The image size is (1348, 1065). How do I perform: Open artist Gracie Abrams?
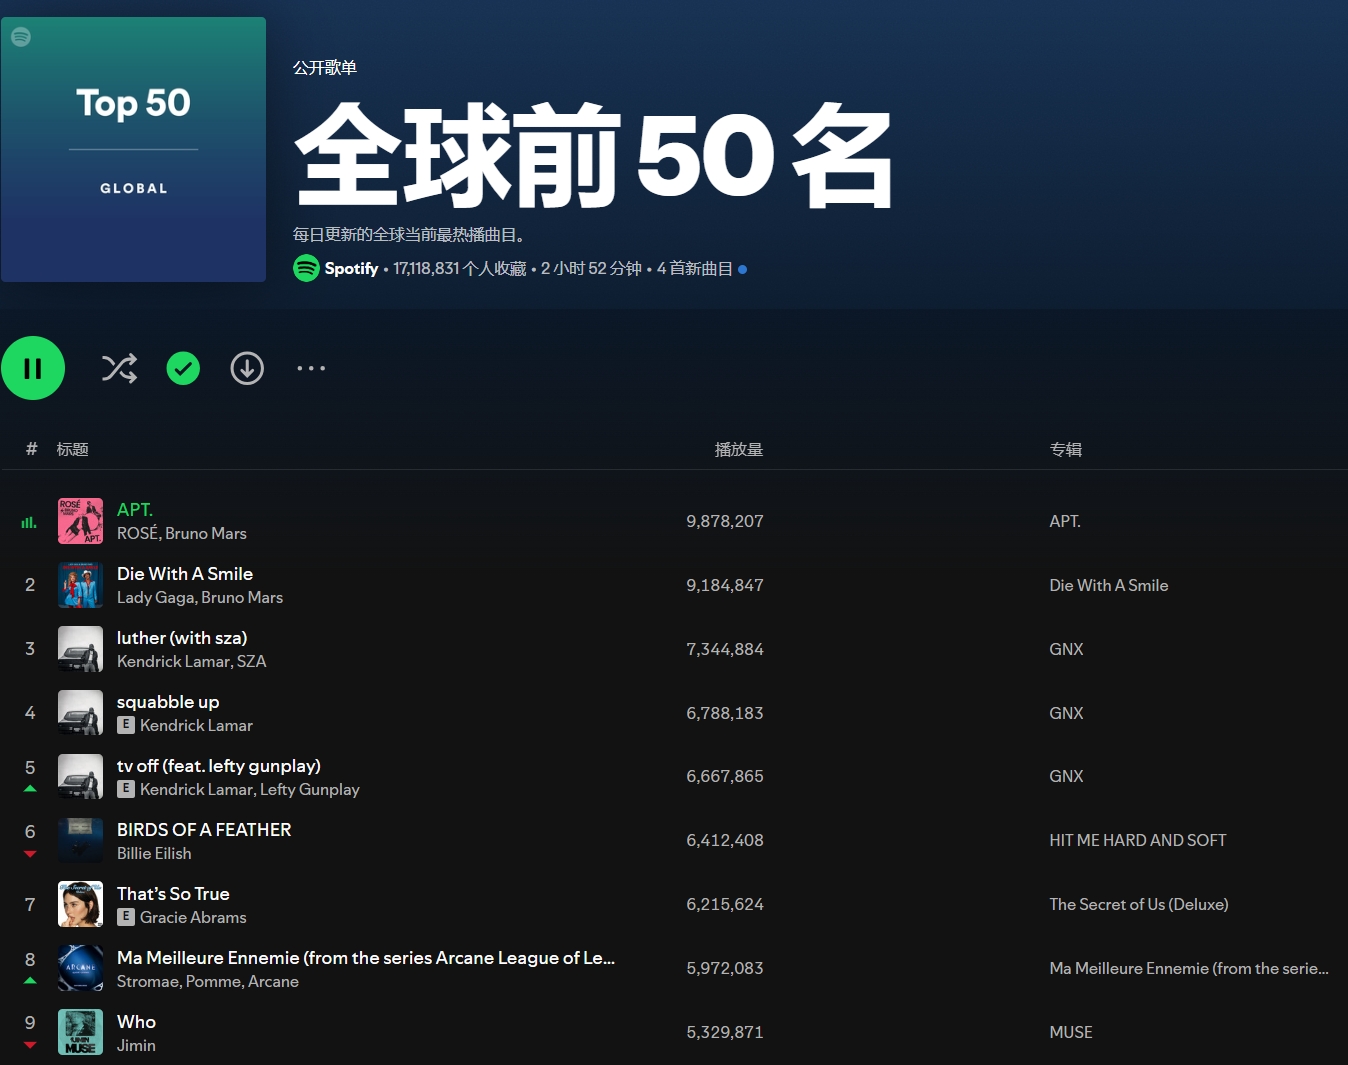(x=193, y=918)
